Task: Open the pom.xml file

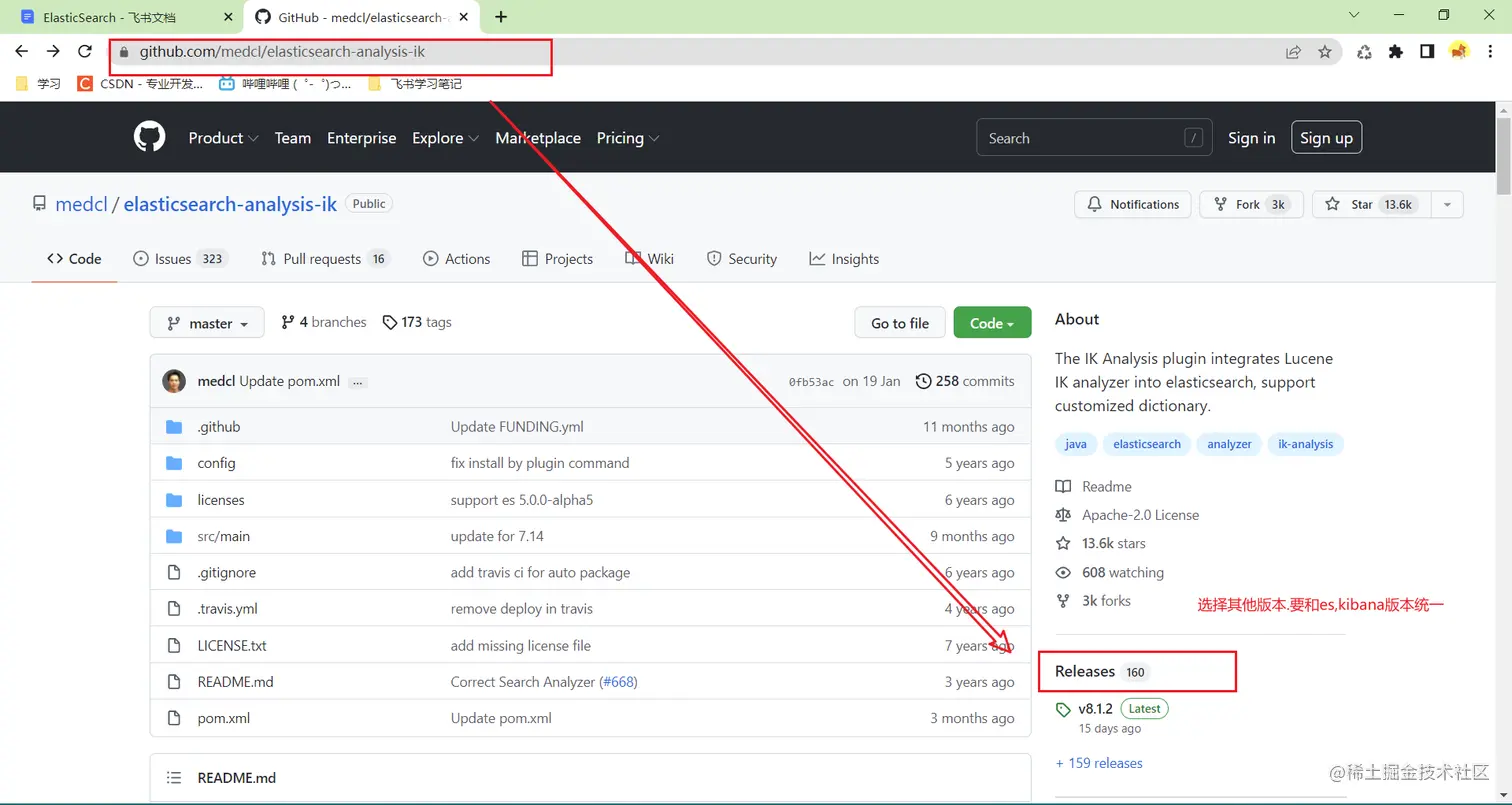Action: (224, 718)
